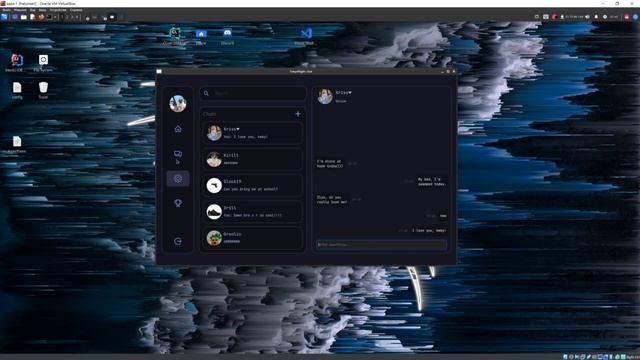Click the search magnifier icon

[x=206, y=93]
